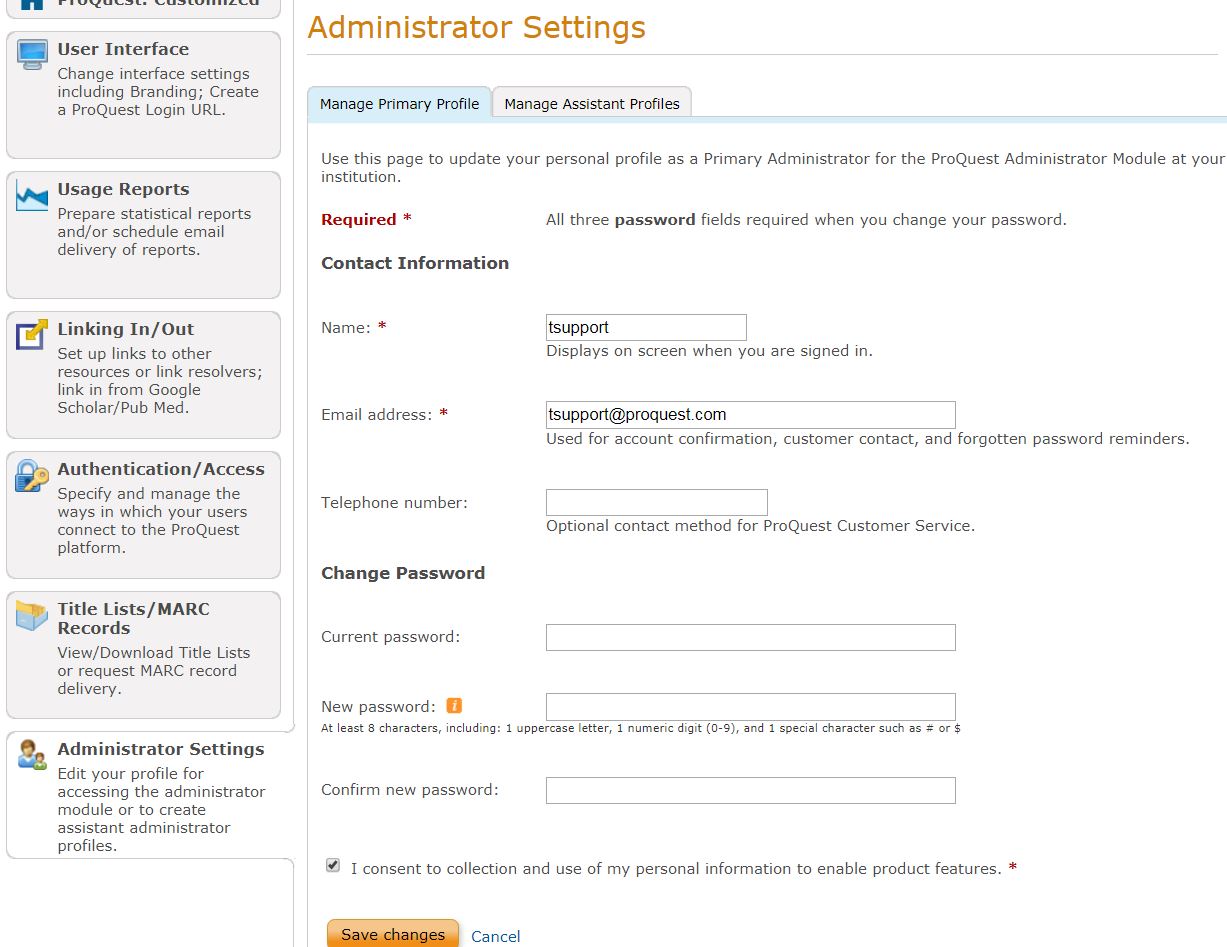Open the User Interface section heading

click(x=123, y=49)
